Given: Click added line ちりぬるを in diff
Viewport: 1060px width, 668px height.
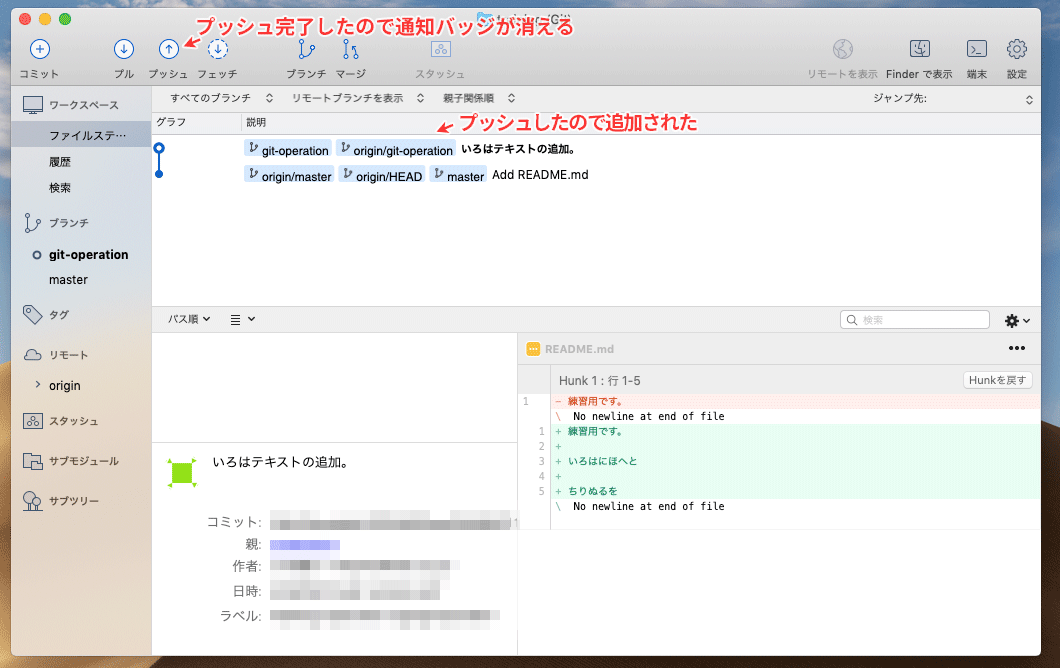Looking at the screenshot, I should pos(592,491).
